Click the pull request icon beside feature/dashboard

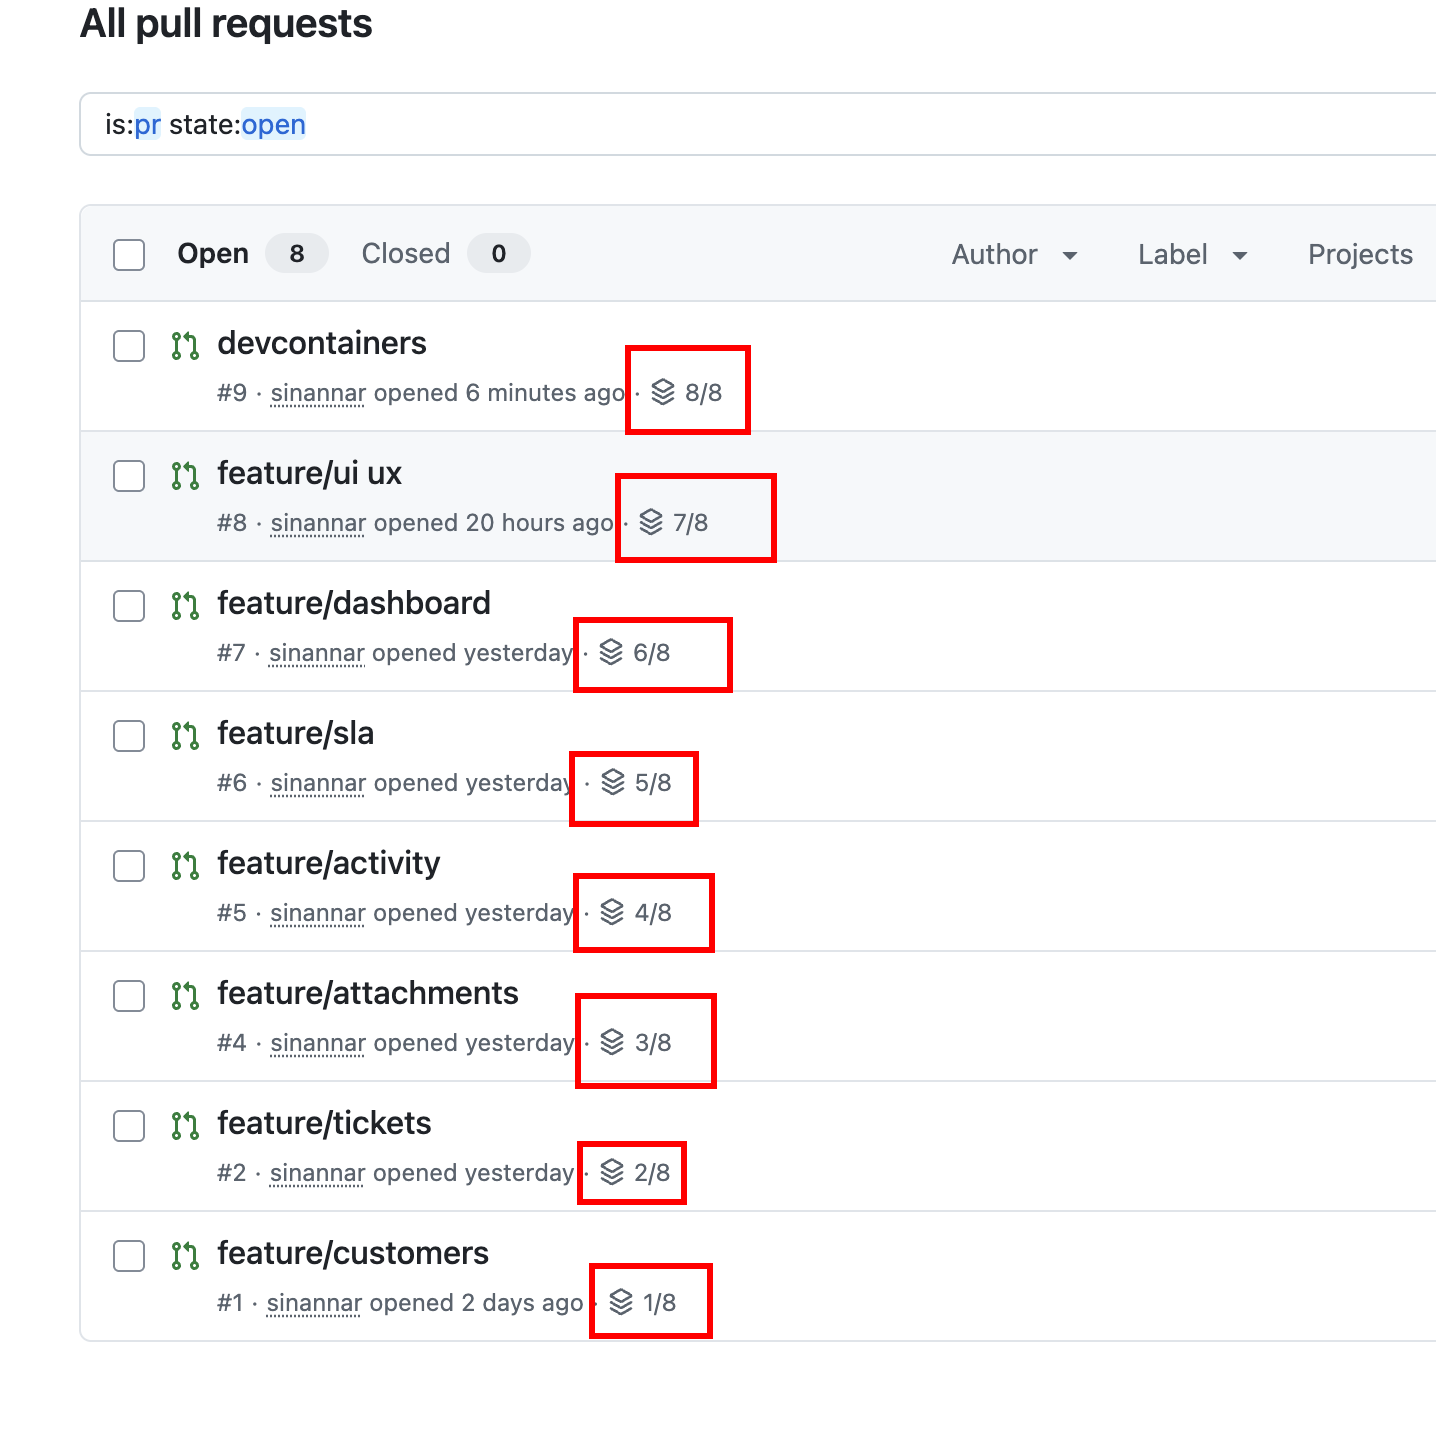pos(185,606)
